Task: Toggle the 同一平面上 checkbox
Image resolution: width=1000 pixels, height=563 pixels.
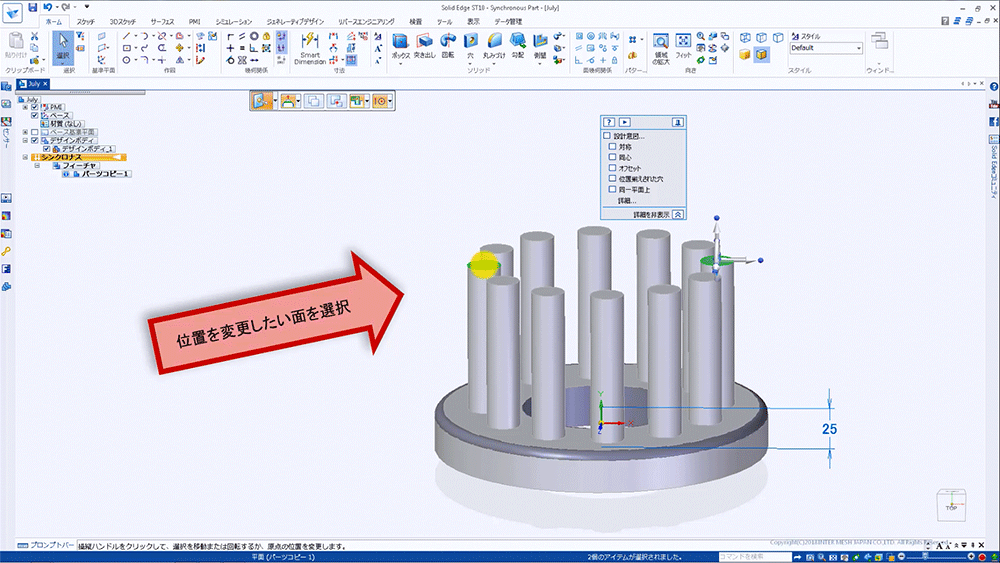Action: coord(612,189)
